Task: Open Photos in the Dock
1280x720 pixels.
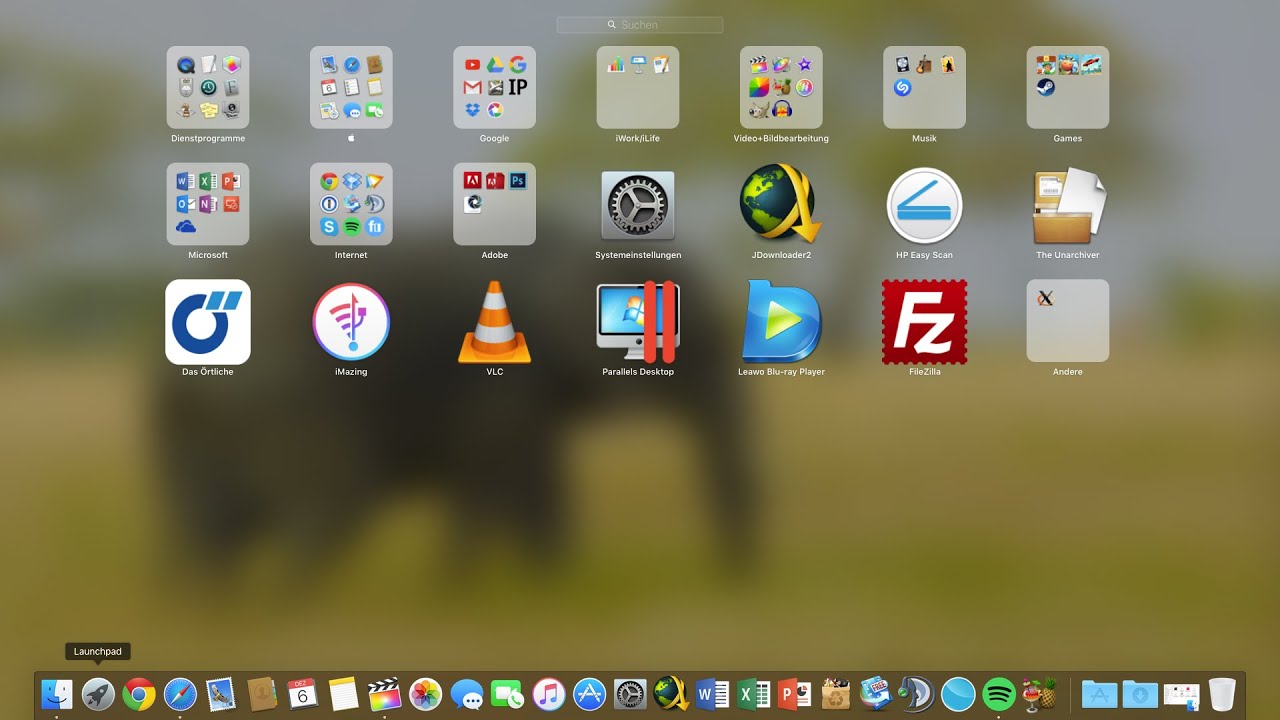Action: (x=426, y=694)
